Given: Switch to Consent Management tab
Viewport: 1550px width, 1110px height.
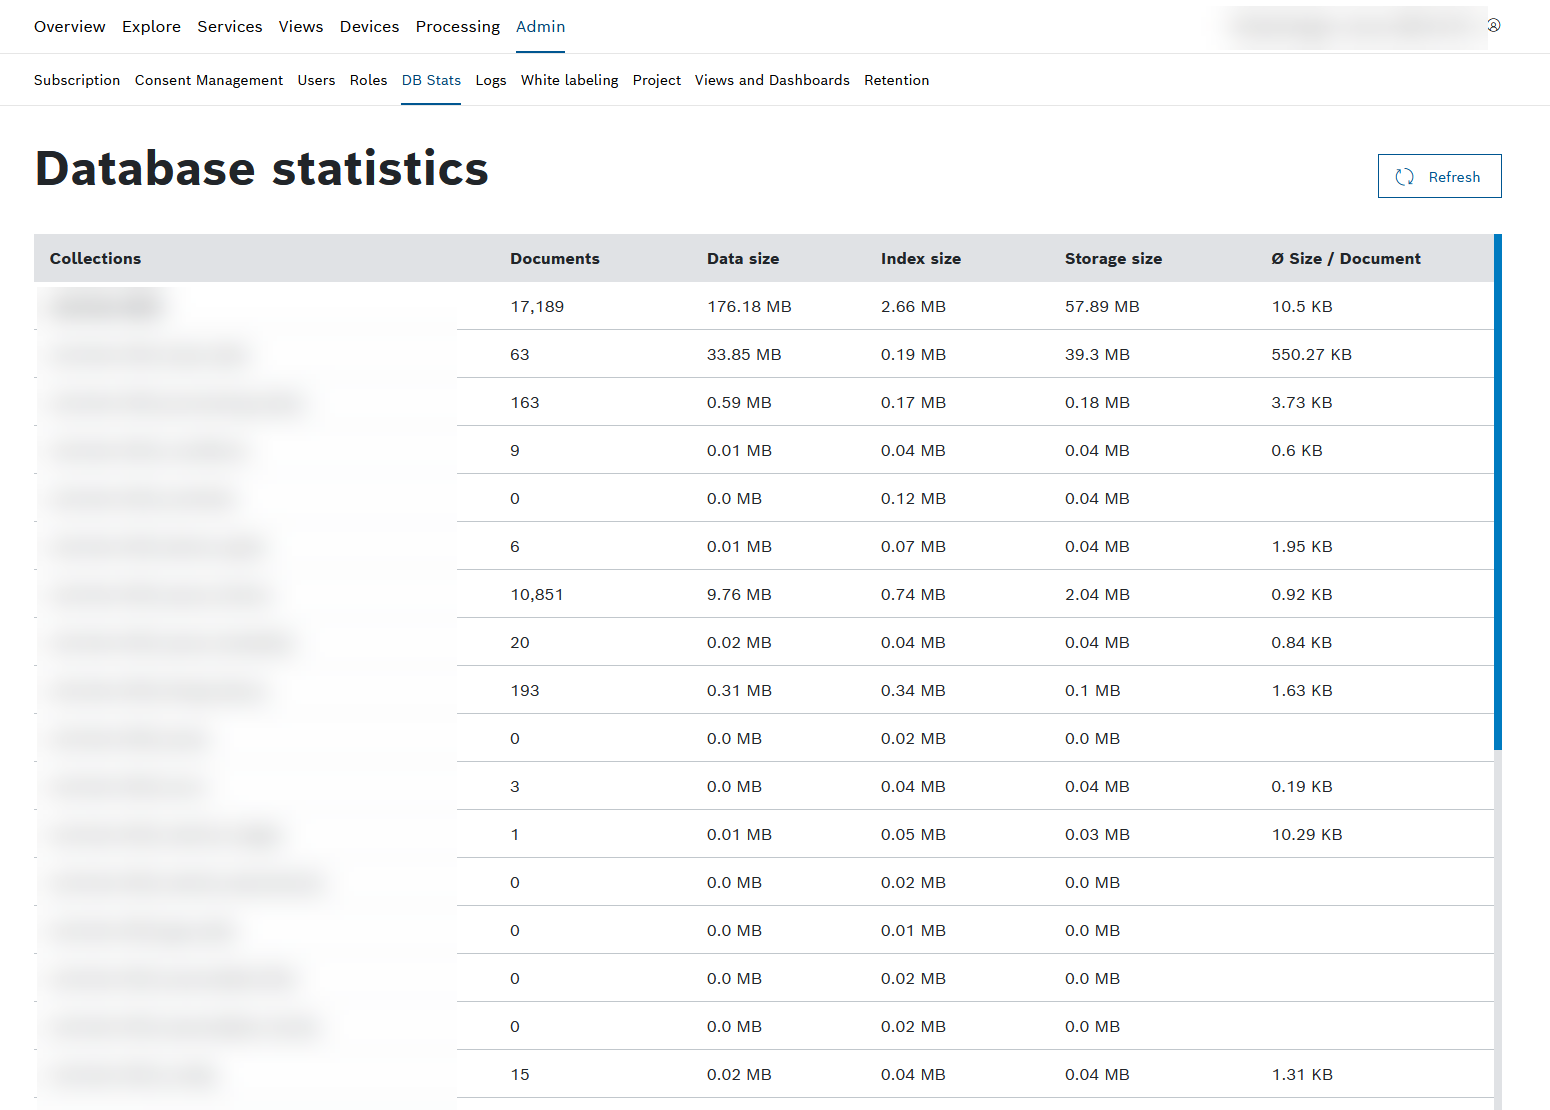Looking at the screenshot, I should [208, 80].
